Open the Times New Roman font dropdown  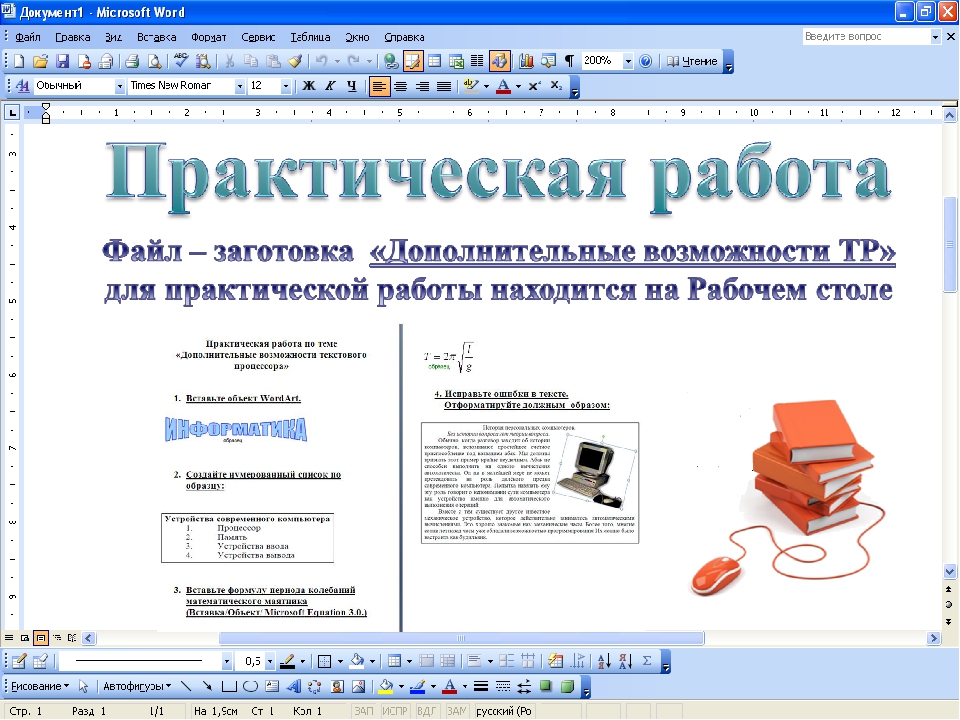click(239, 86)
